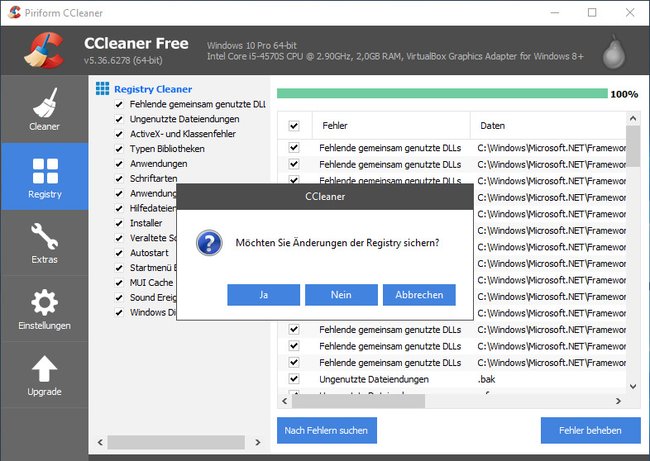Image resolution: width=650 pixels, height=461 pixels.
Task: Click the results vertical scrollbar thumb
Action: (633, 146)
